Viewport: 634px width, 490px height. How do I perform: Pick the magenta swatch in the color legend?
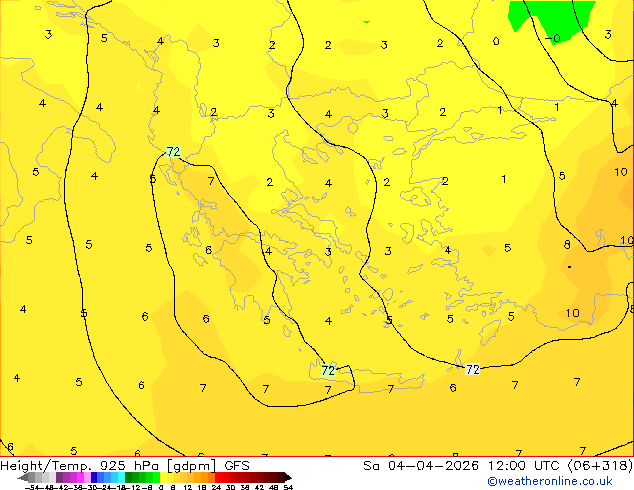[x=80, y=477]
